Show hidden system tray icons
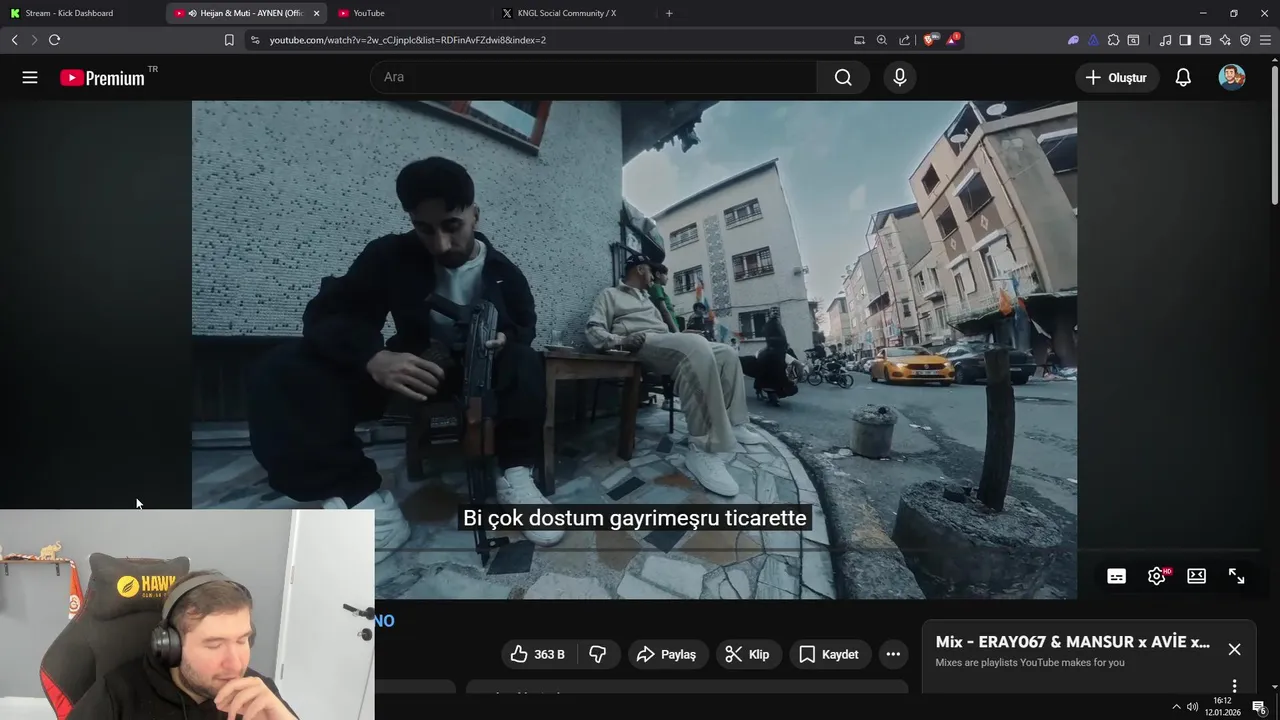Screen dimensions: 1280x720 point(1176,707)
